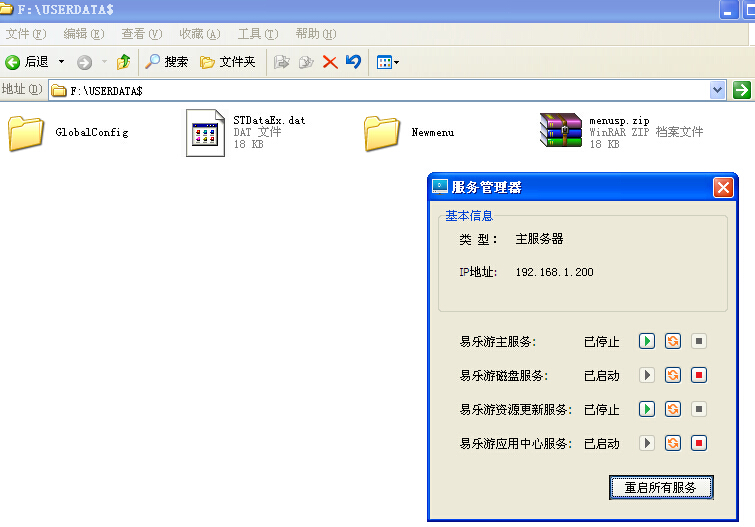Image resolution: width=755 pixels, height=527 pixels.
Task: Stop the 易乐游资源更新服务 service
Action: (699, 409)
